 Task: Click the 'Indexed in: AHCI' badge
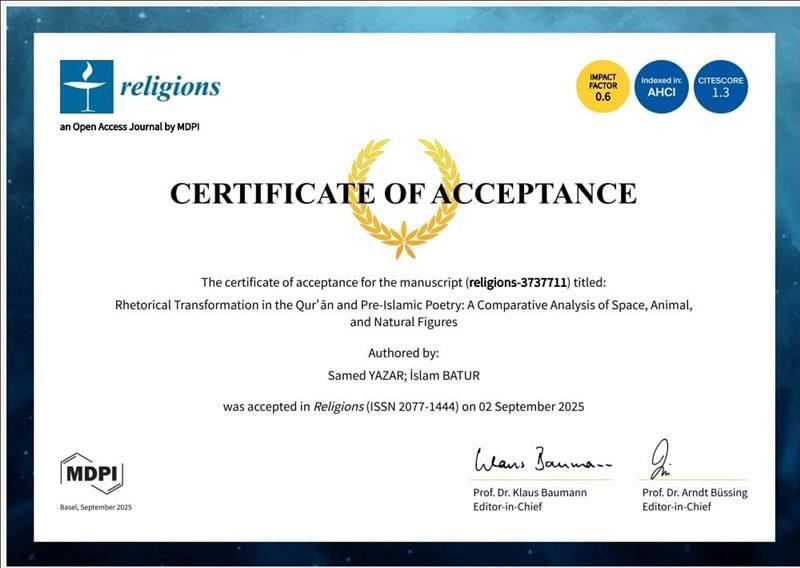click(x=661, y=86)
